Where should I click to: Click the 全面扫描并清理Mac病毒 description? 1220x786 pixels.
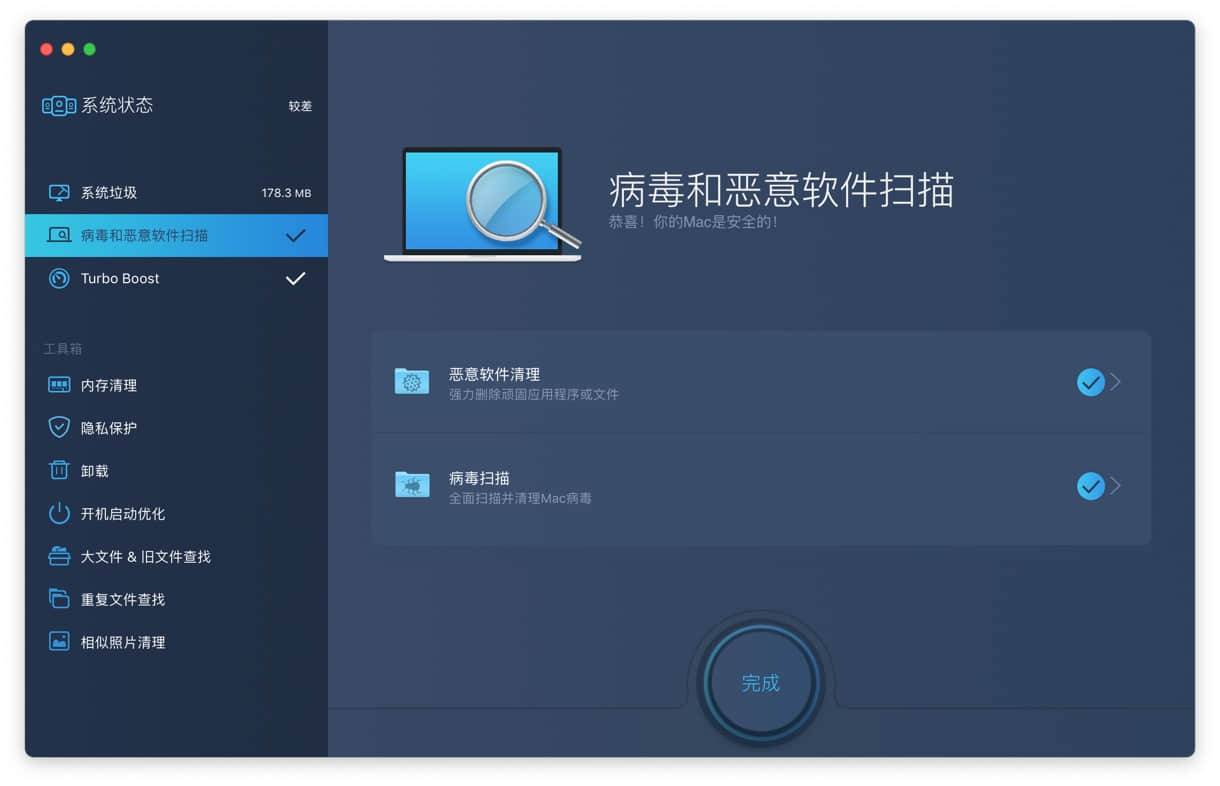(x=520, y=498)
